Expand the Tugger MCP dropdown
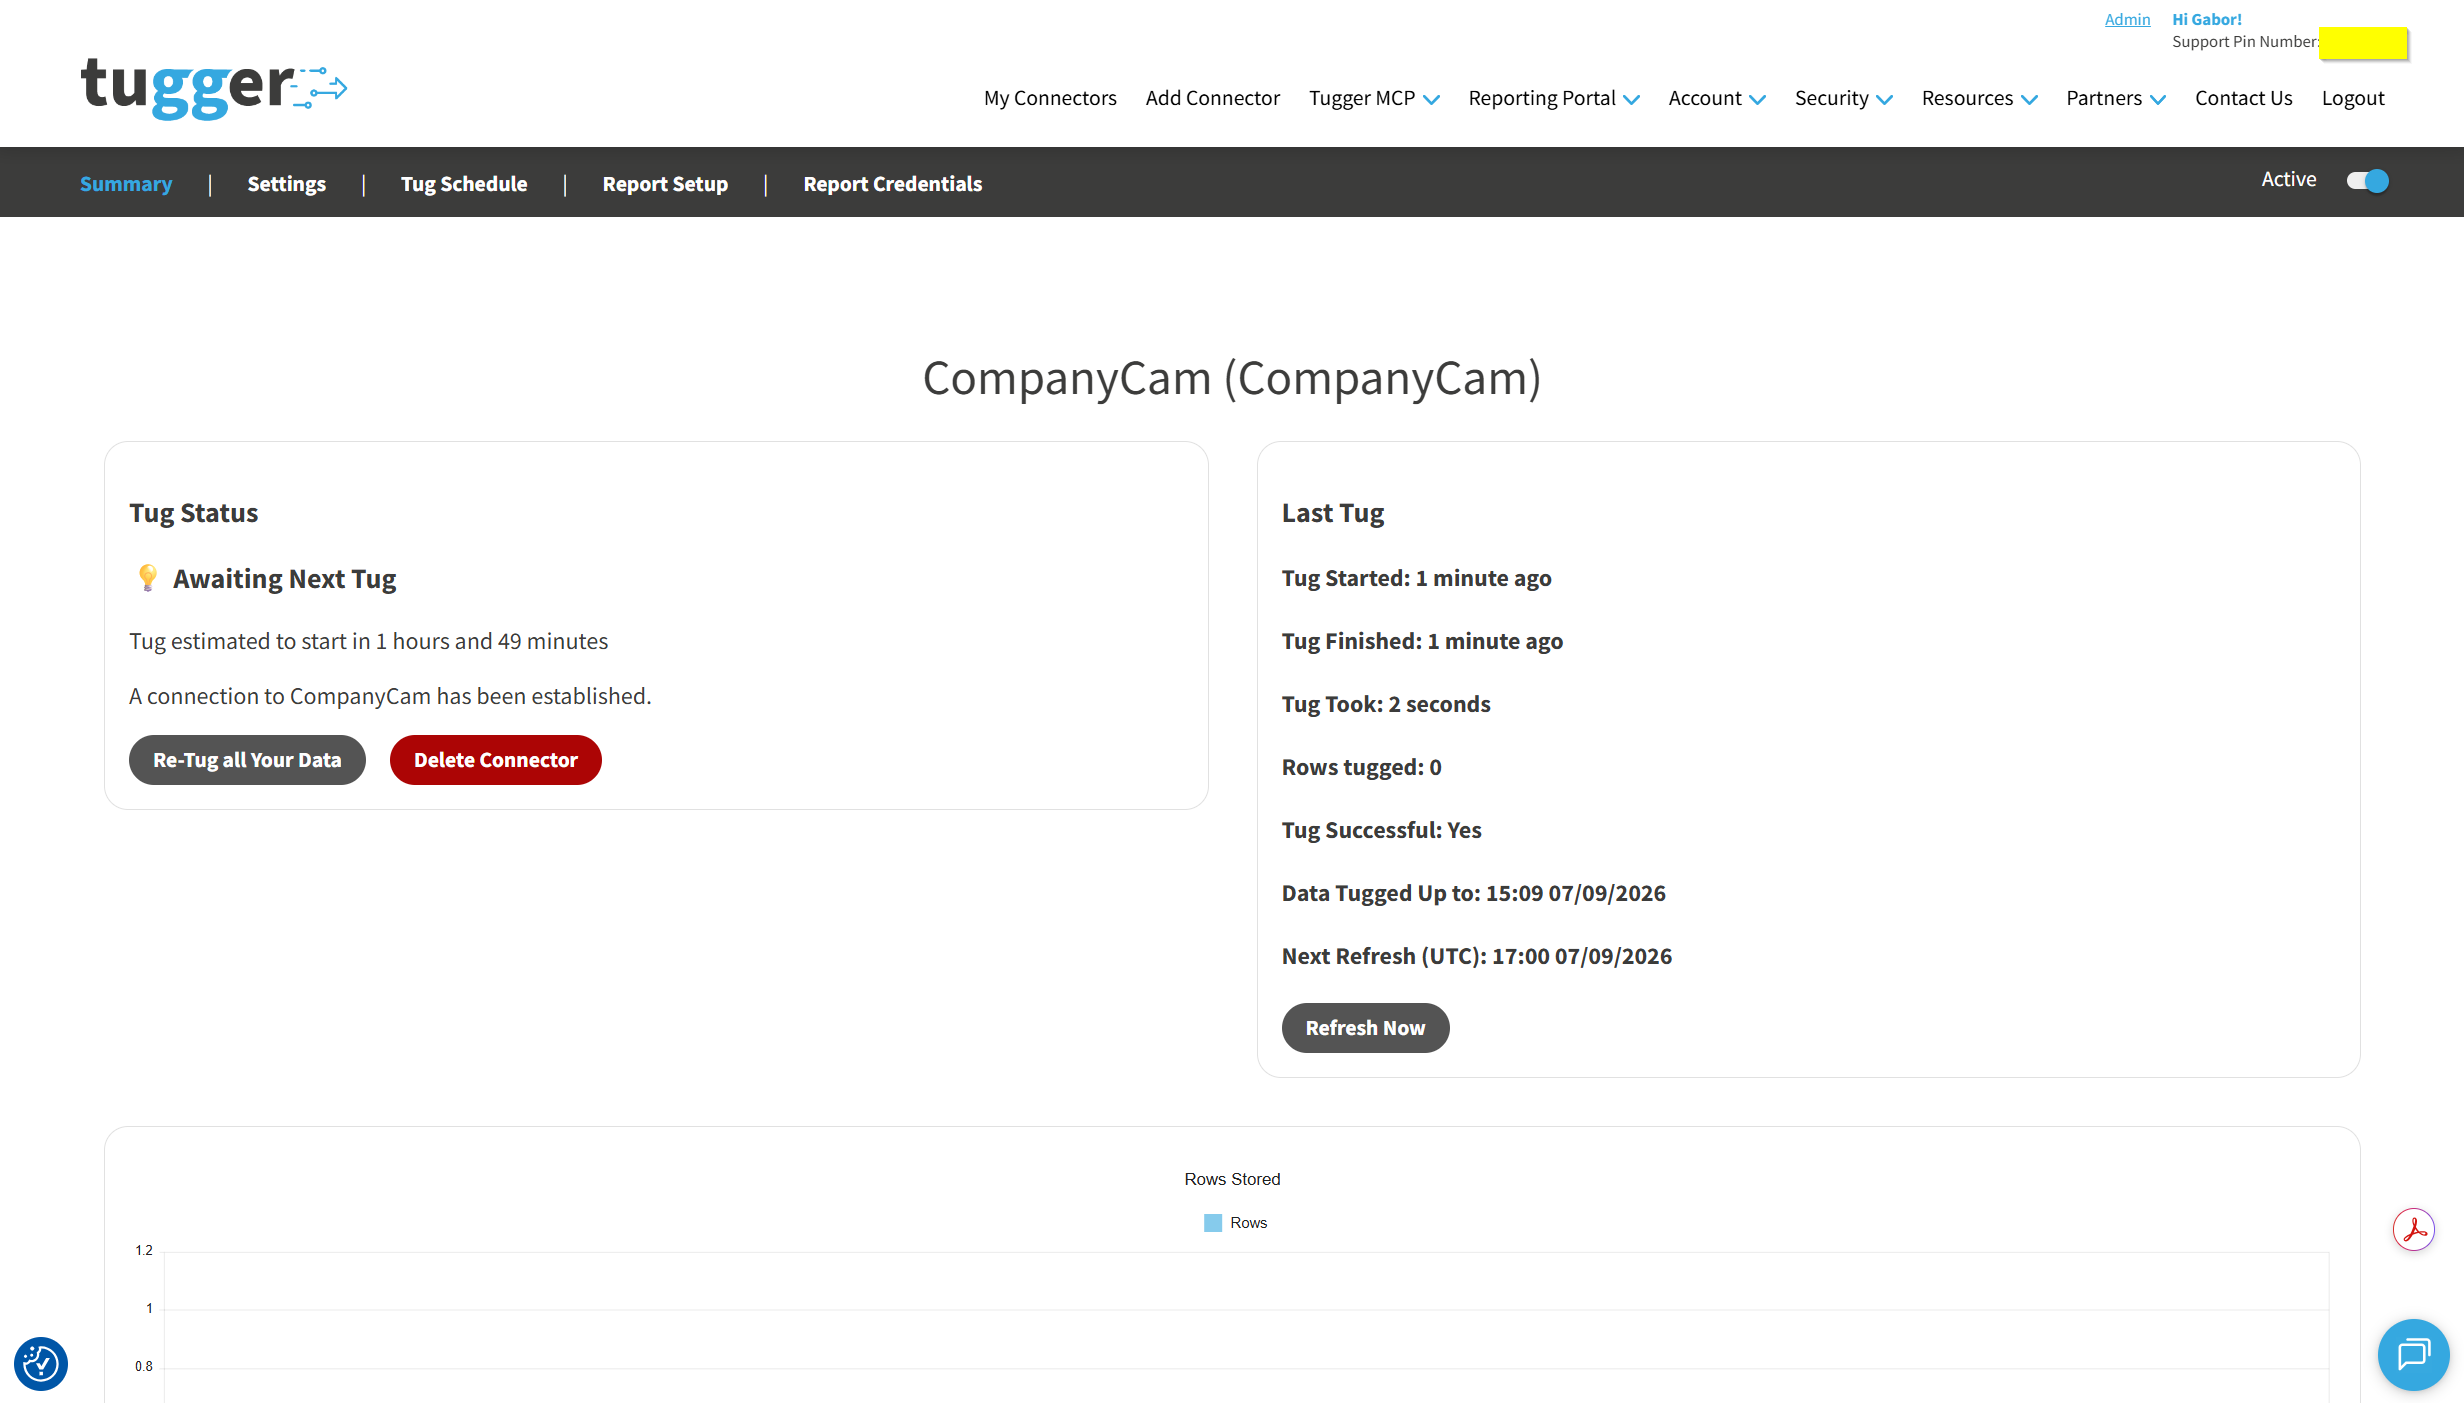Image resolution: width=2464 pixels, height=1403 pixels. point(1374,98)
